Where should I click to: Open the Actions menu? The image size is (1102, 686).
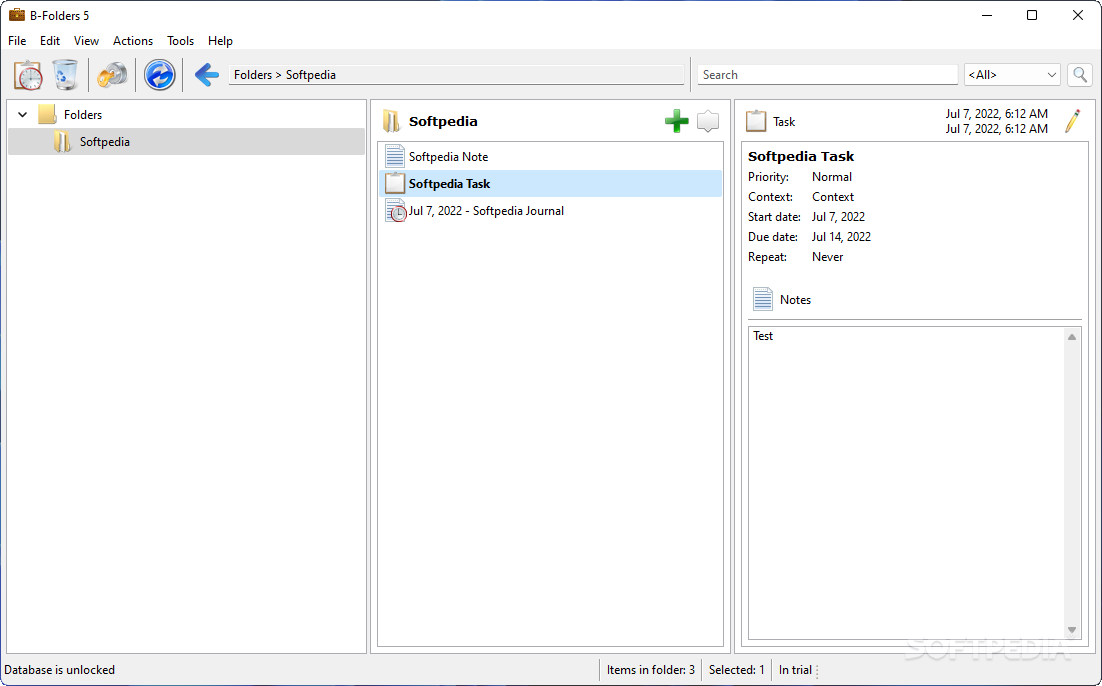pyautogui.click(x=133, y=41)
